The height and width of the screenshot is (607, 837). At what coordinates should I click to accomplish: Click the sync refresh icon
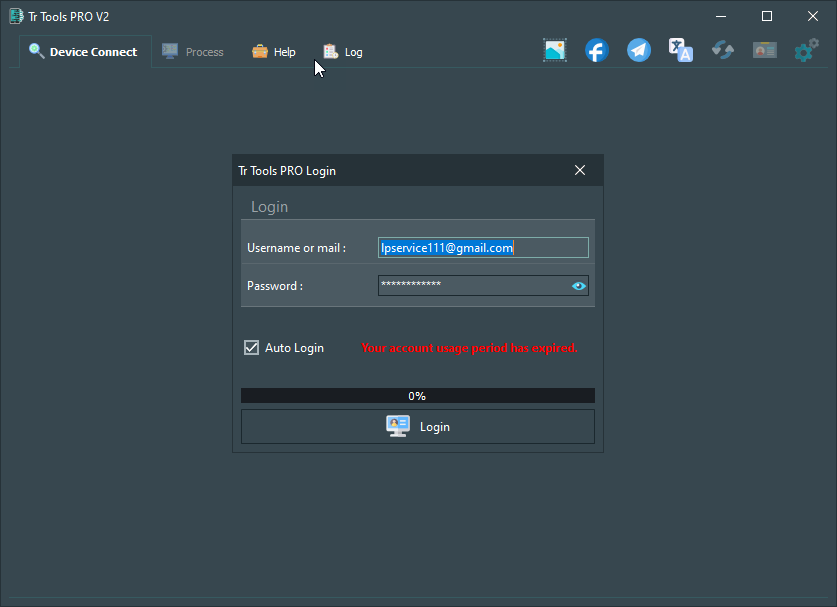[x=723, y=50]
